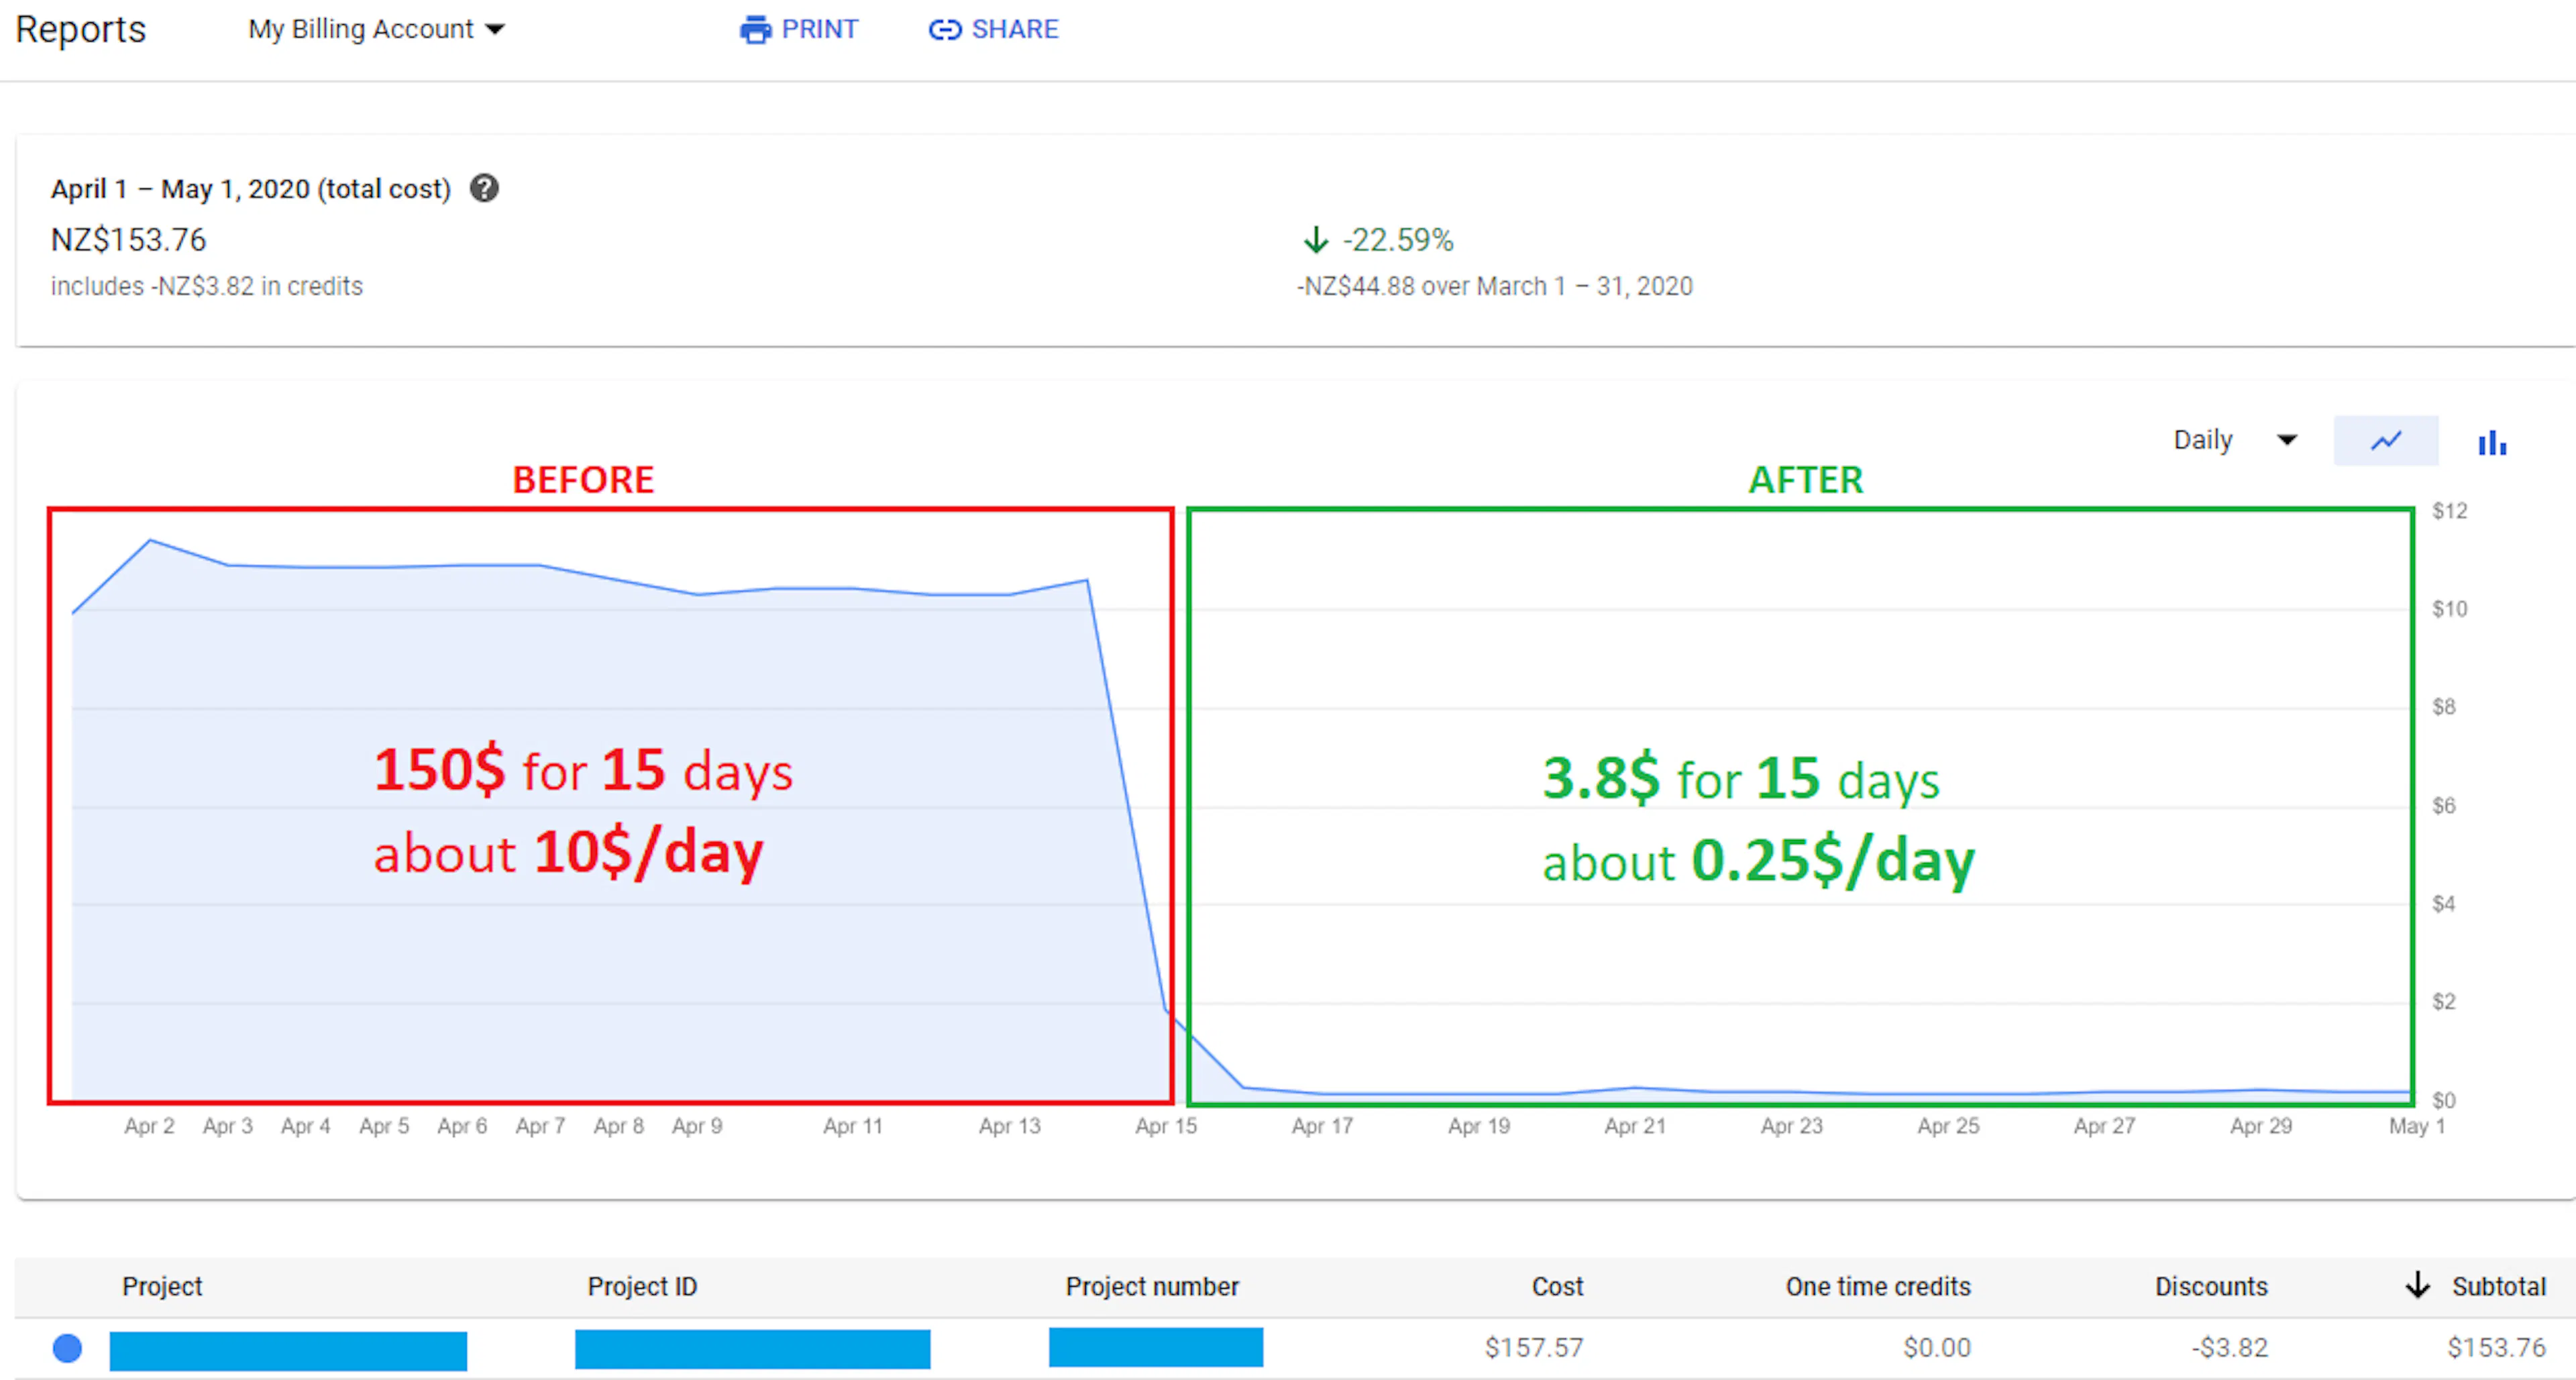Click the Discounts column header
The height and width of the screenshot is (1380, 2576).
click(x=2211, y=1286)
